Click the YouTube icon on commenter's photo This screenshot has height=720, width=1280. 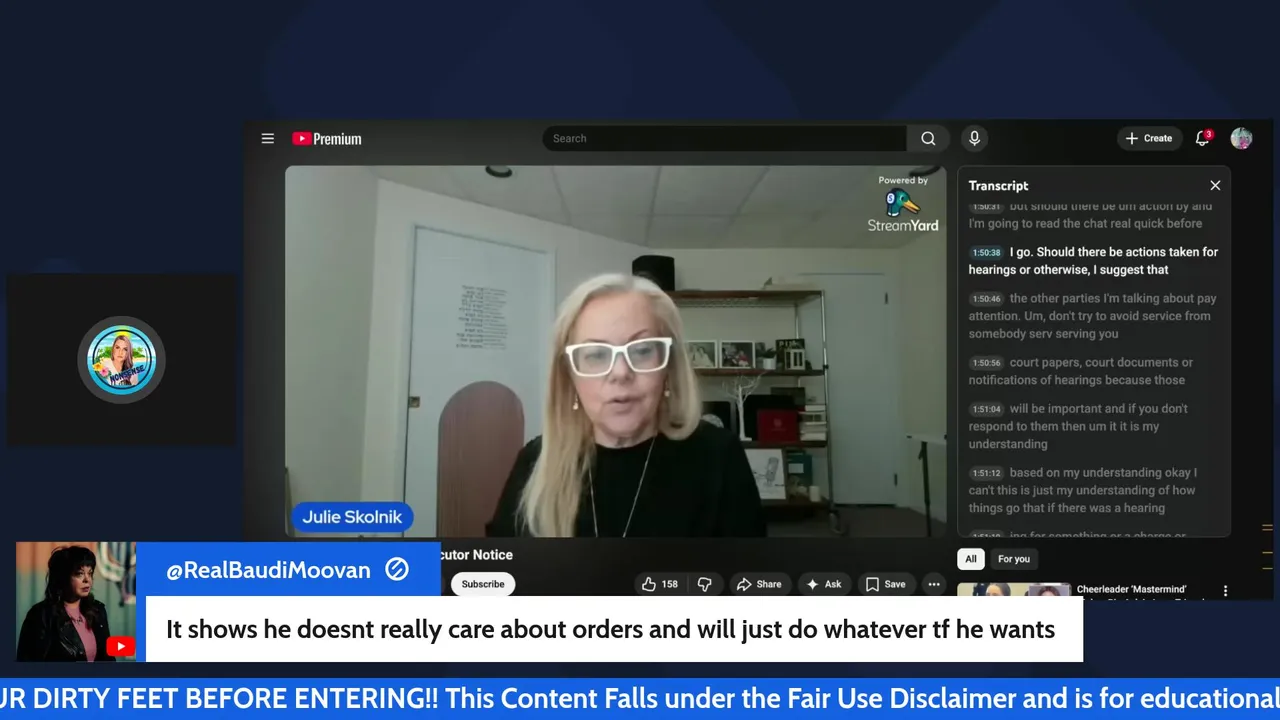click(x=120, y=647)
